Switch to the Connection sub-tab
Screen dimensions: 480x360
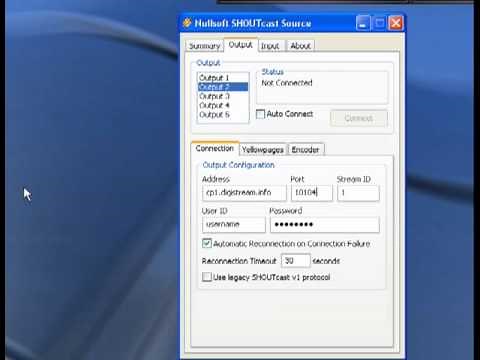pos(215,148)
